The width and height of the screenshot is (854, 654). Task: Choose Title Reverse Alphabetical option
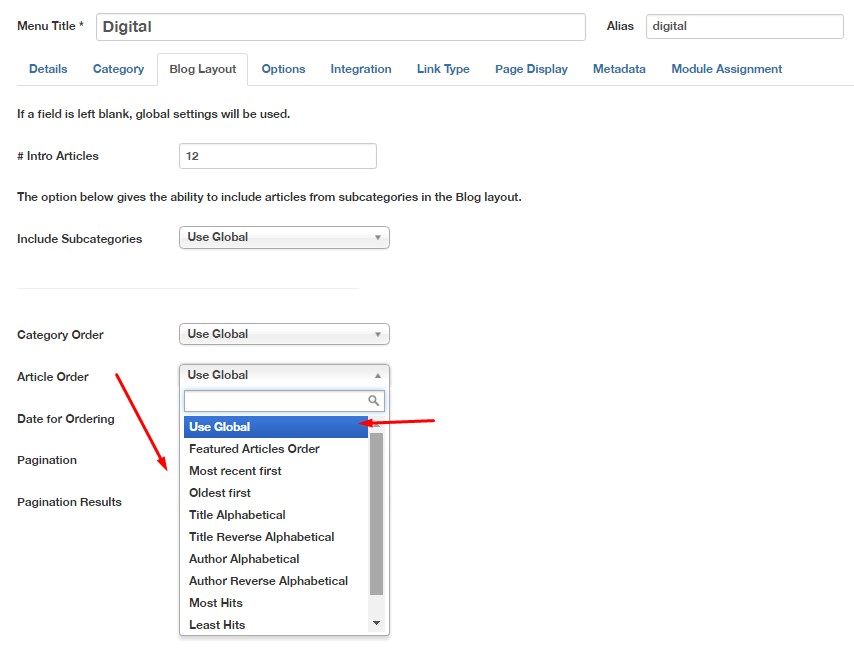(x=276, y=537)
